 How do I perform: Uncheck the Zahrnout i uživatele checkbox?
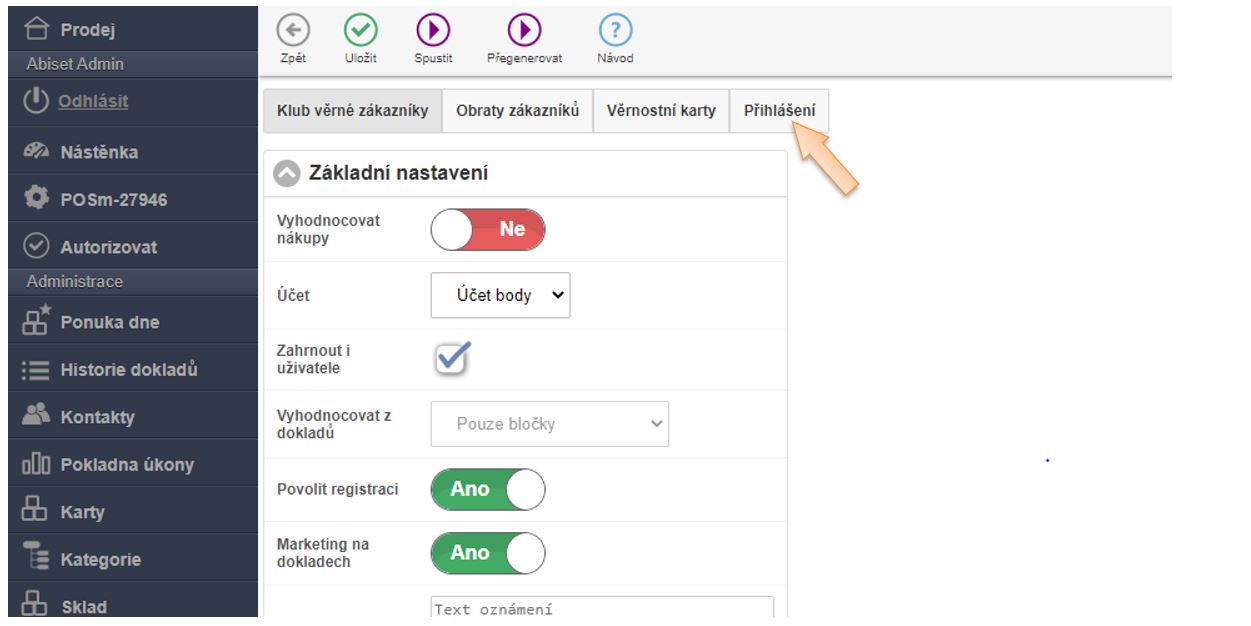click(453, 359)
